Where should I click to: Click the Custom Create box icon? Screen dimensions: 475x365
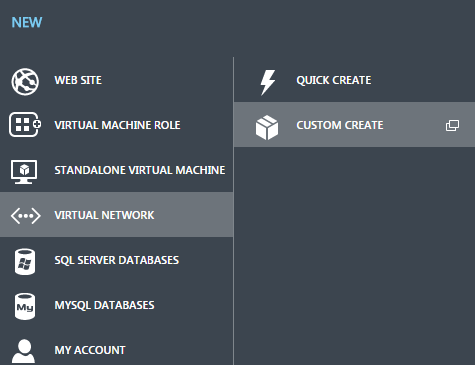click(267, 127)
